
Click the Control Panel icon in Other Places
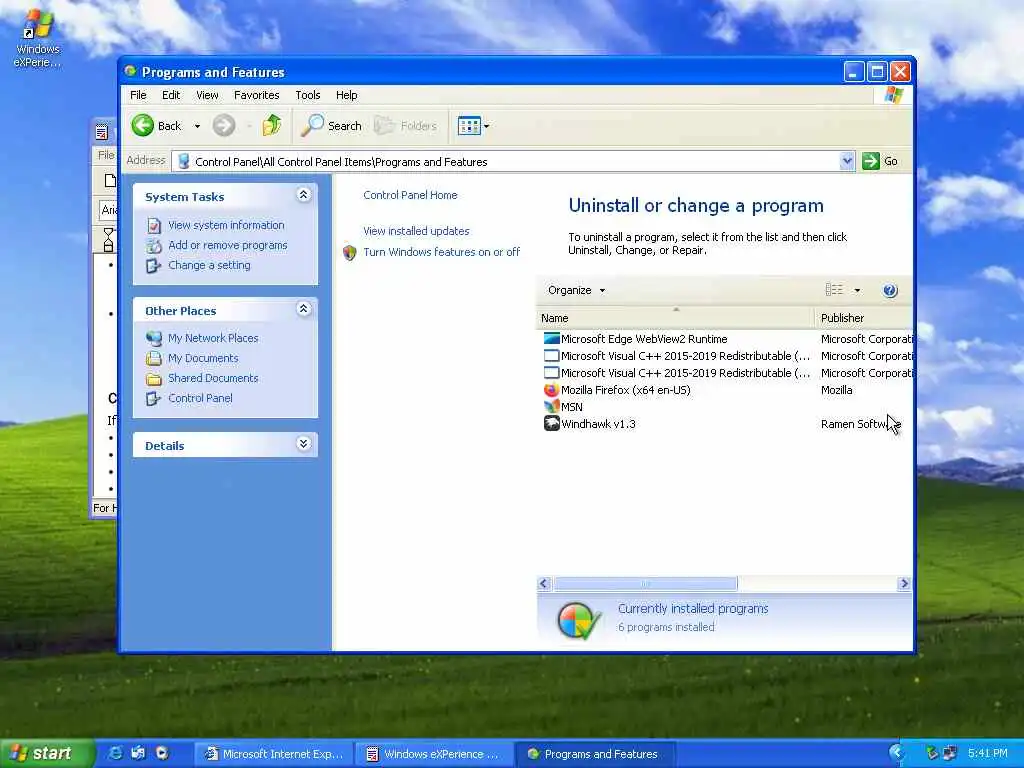153,398
